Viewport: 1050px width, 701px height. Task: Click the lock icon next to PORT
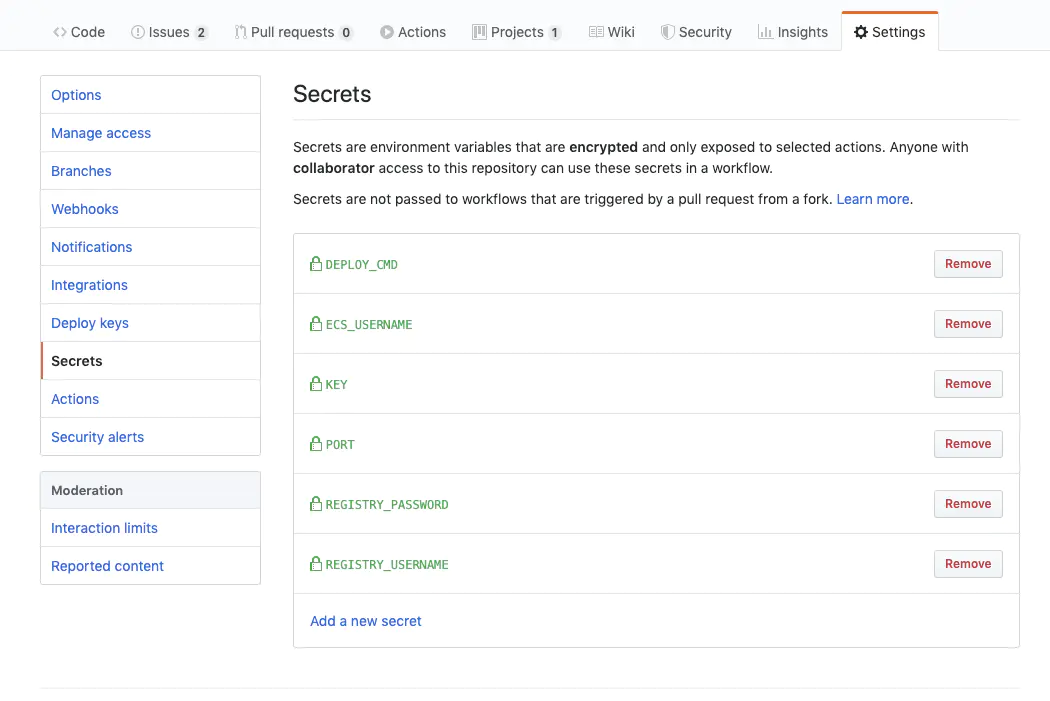pyautogui.click(x=316, y=444)
